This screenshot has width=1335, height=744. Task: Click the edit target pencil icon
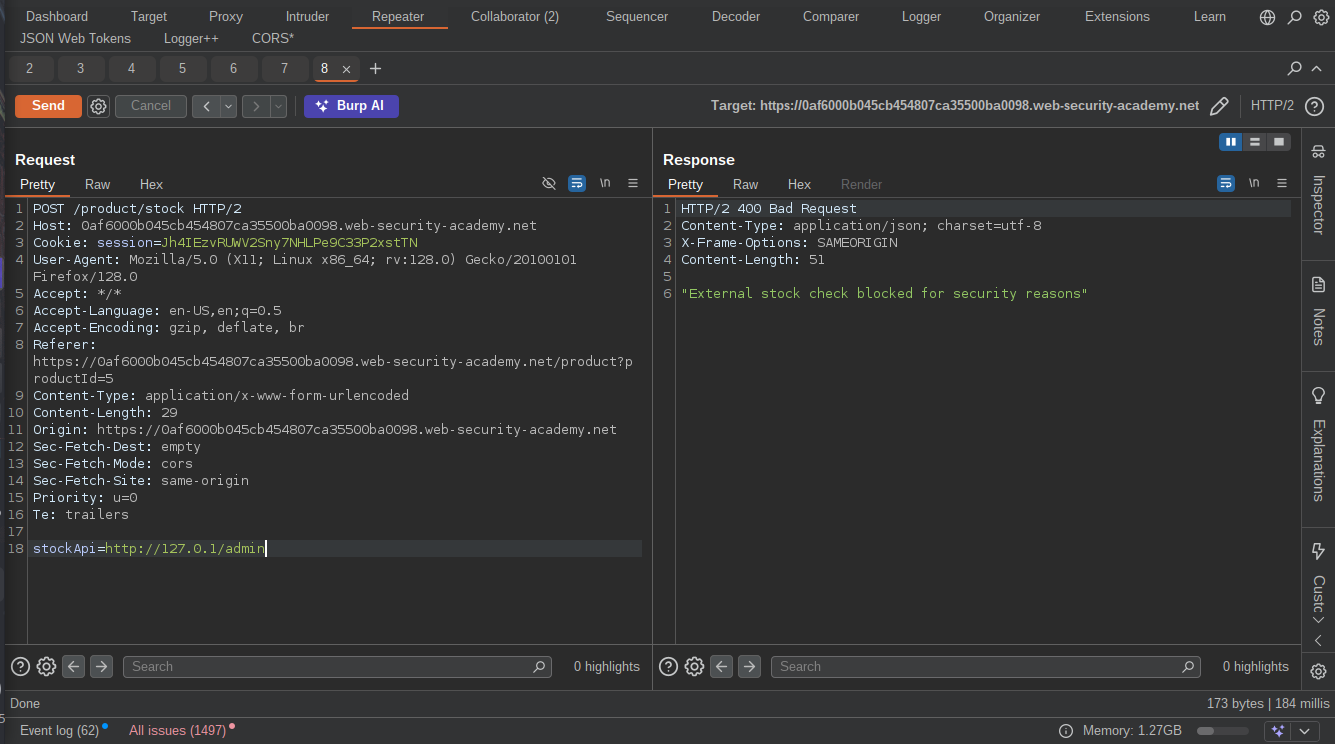[1218, 106]
